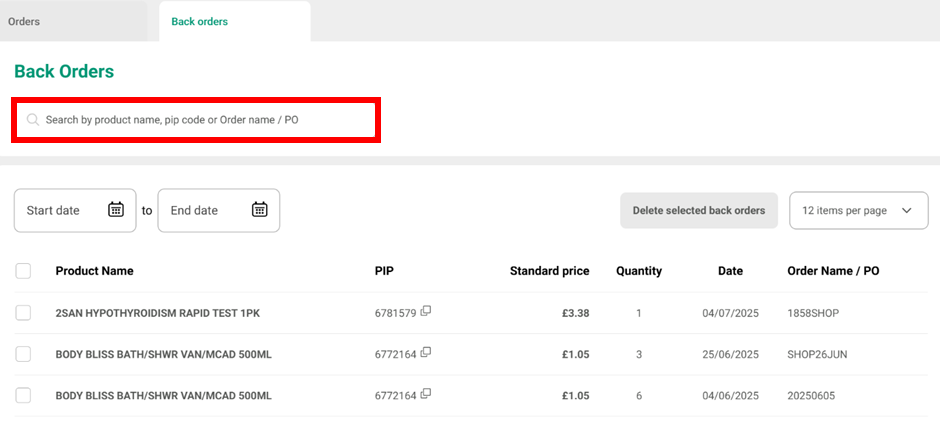
Task: Focus the product name search field
Action: [200, 120]
